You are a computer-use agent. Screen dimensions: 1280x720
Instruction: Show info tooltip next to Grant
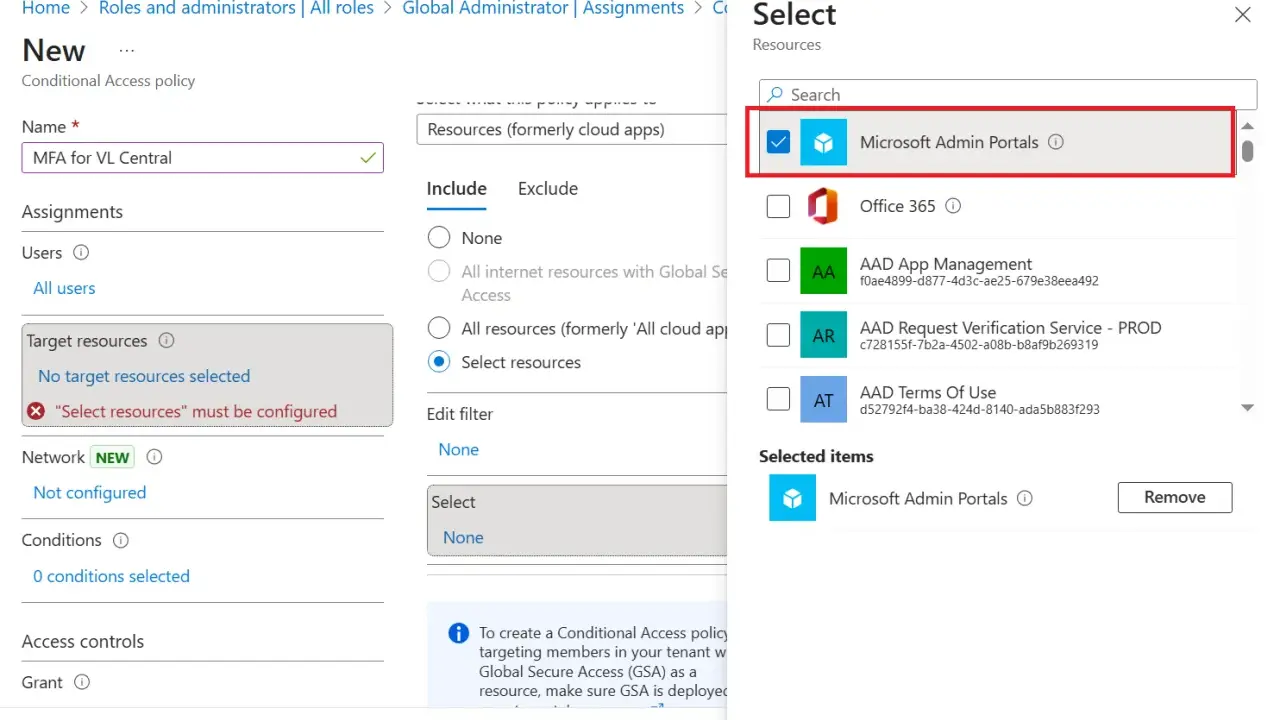82,682
